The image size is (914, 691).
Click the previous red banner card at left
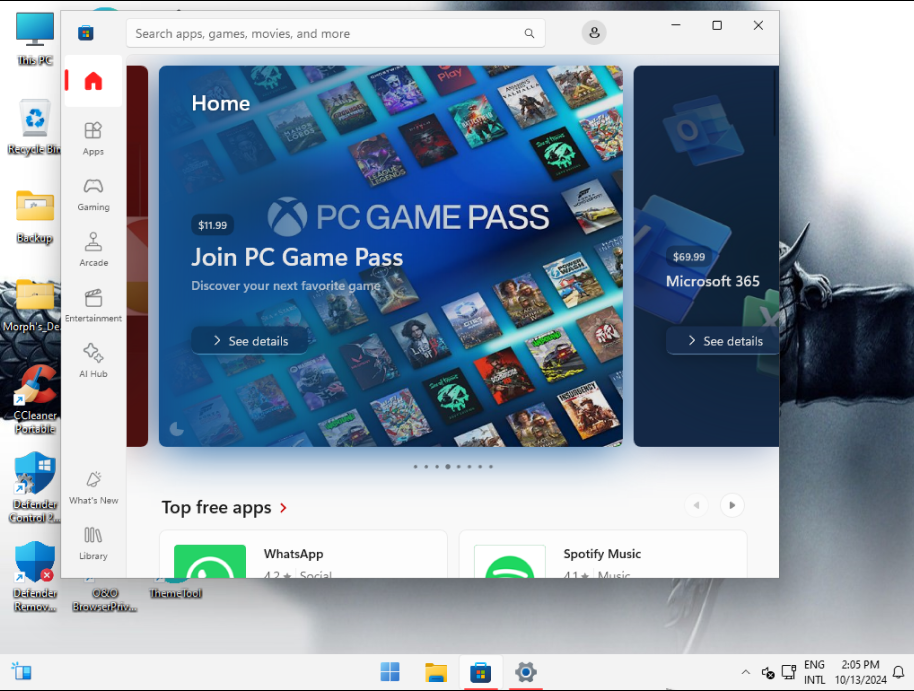click(137, 256)
